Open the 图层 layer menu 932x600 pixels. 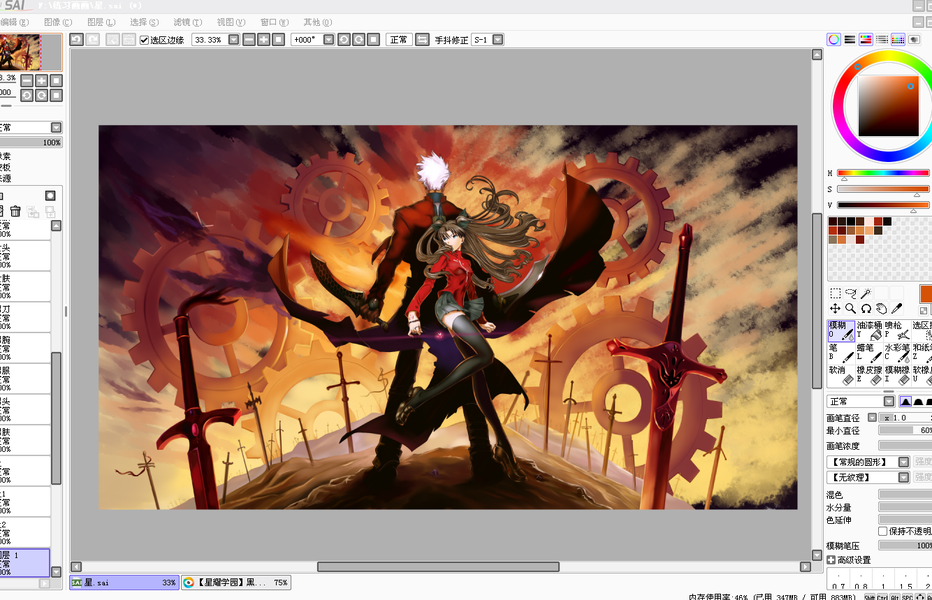[101, 22]
